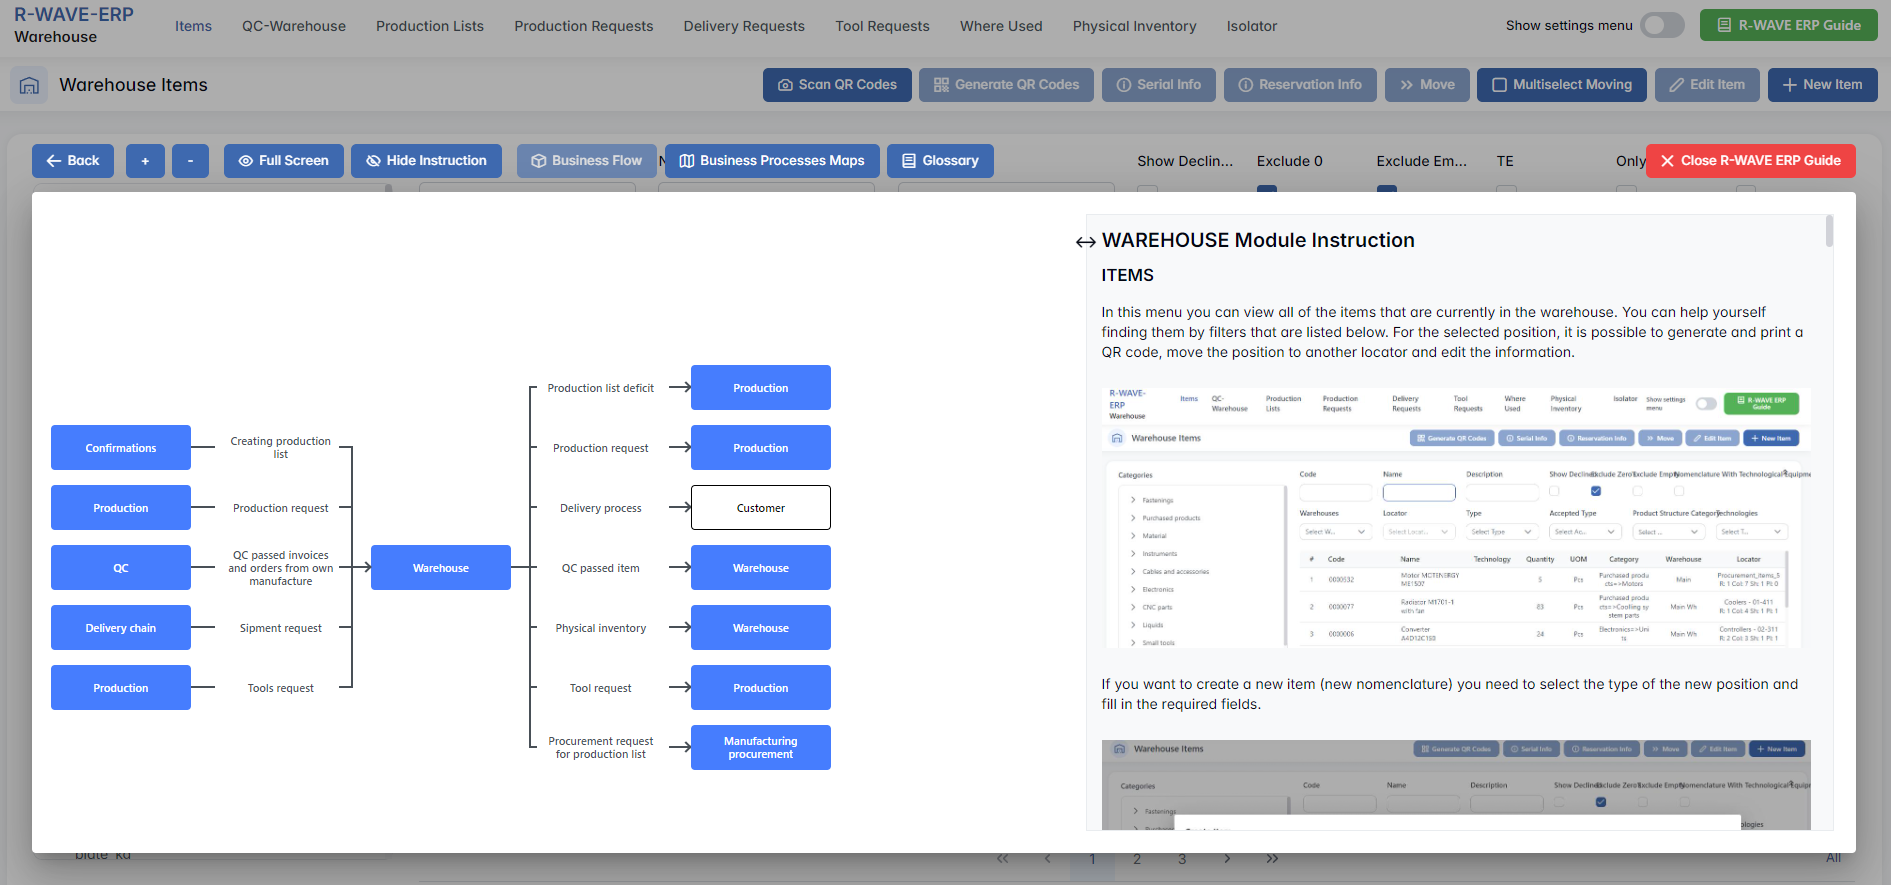This screenshot has height=885, width=1891.
Task: Enable Multiselect Moving checkbox button
Action: tap(1561, 85)
